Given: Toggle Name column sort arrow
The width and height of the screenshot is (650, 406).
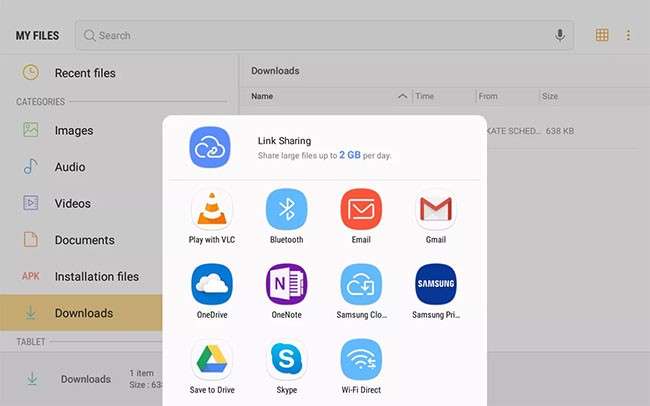Looking at the screenshot, I should [402, 97].
